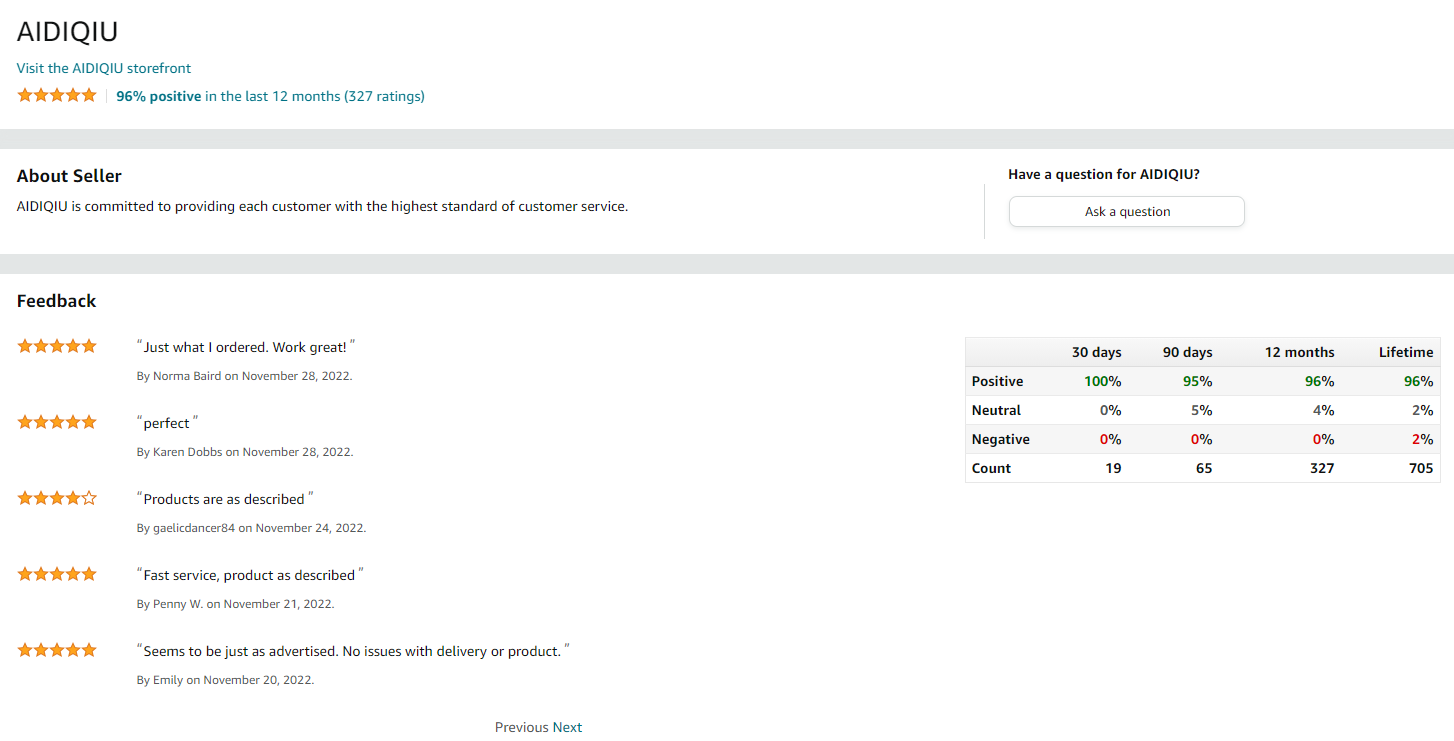The height and width of the screenshot is (741, 1454).
Task: Click the star rating of Penny W.'s feedback
Action: (x=57, y=574)
